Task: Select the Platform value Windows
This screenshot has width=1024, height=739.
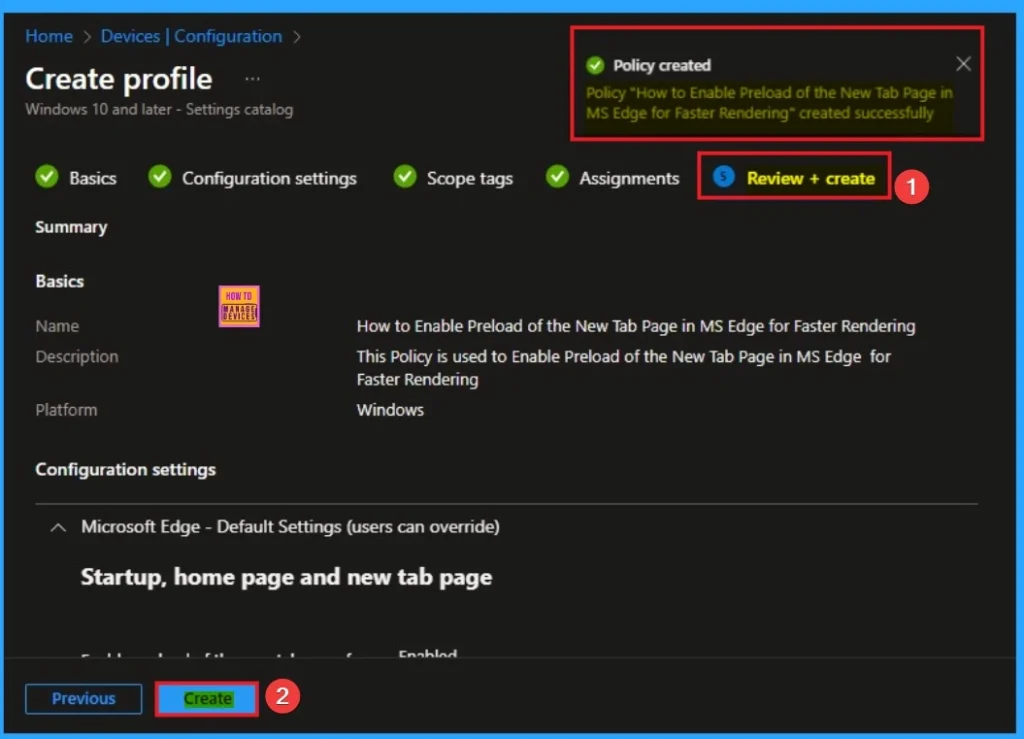Action: [x=390, y=410]
